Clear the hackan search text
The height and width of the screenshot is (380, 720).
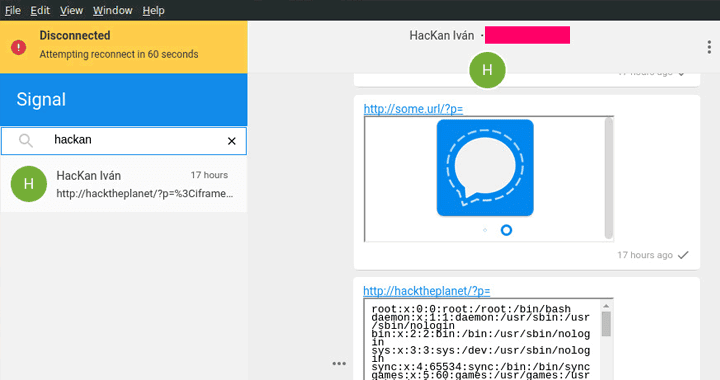(231, 141)
